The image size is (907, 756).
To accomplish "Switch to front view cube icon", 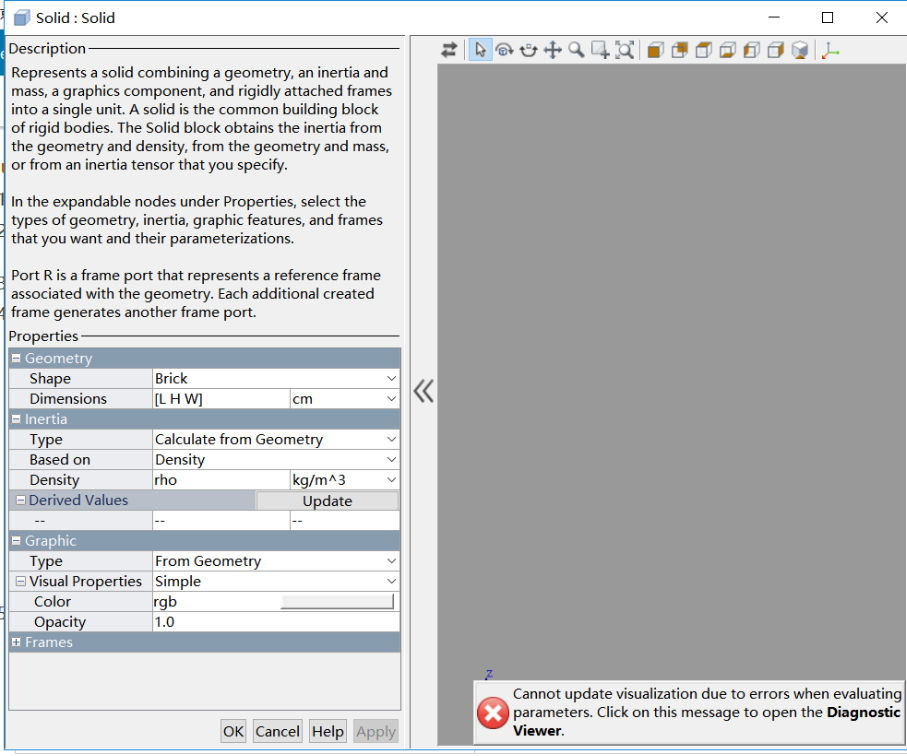I will (x=655, y=50).
